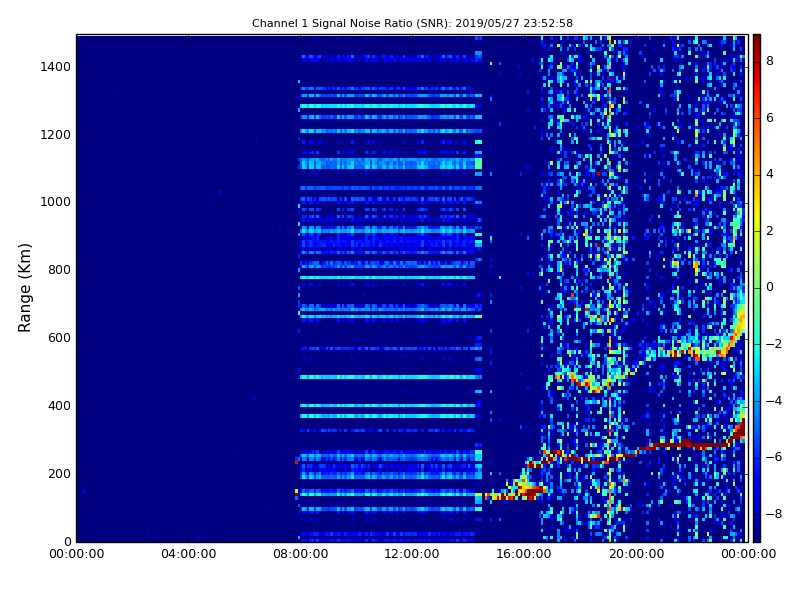Click the 0 range tick label on y-axis

coord(67,541)
